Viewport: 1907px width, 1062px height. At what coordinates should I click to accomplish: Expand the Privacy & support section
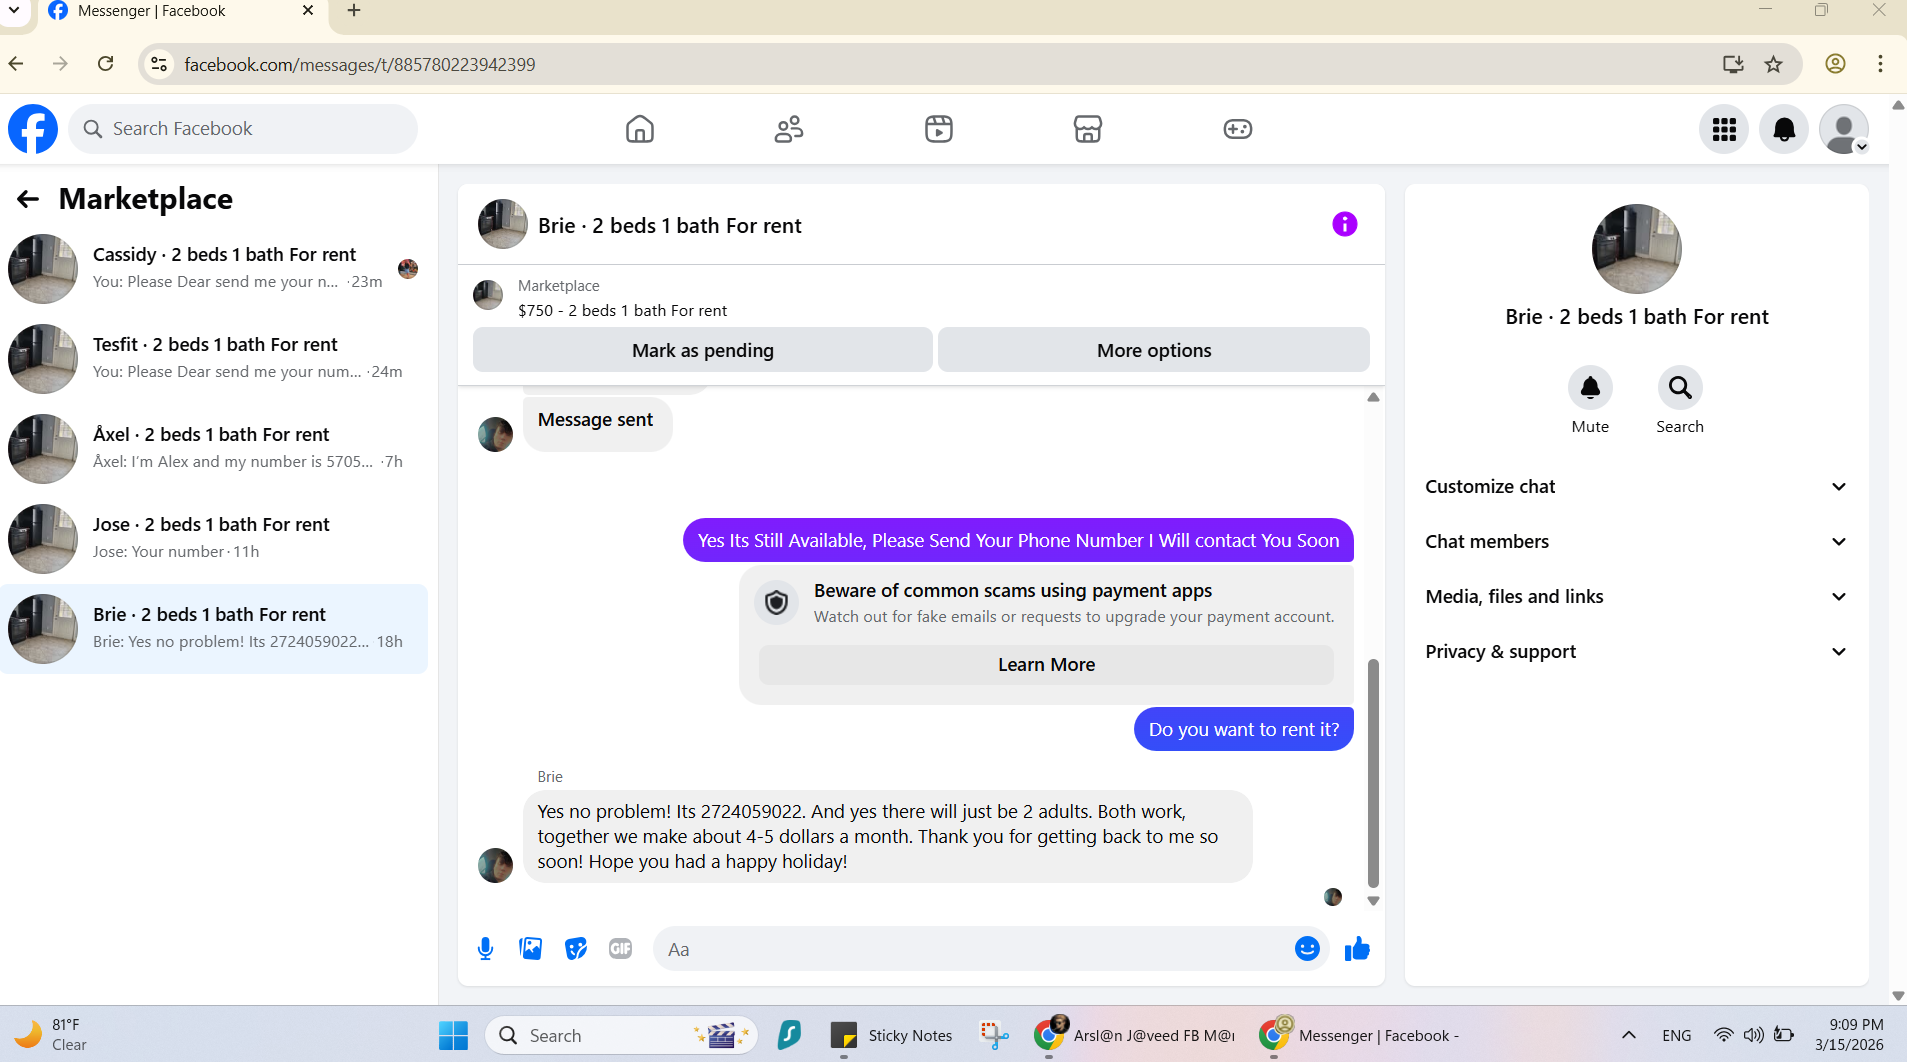pyautogui.click(x=1637, y=652)
